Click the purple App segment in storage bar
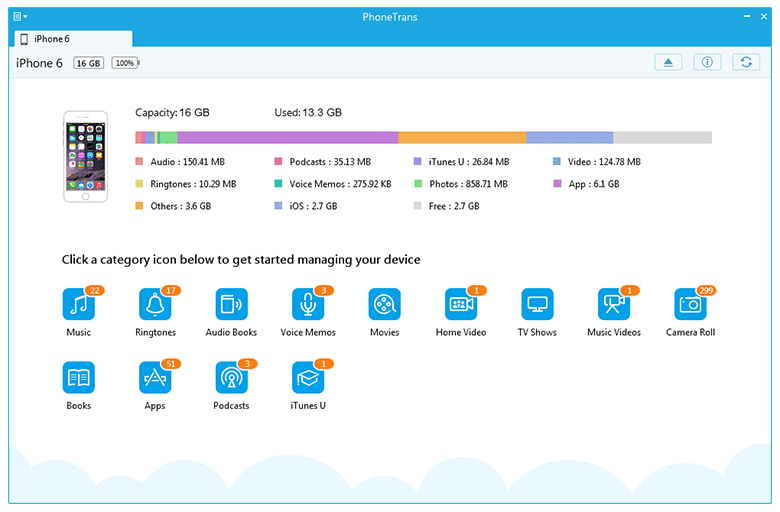Viewport: 780px width, 512px height. [288, 137]
